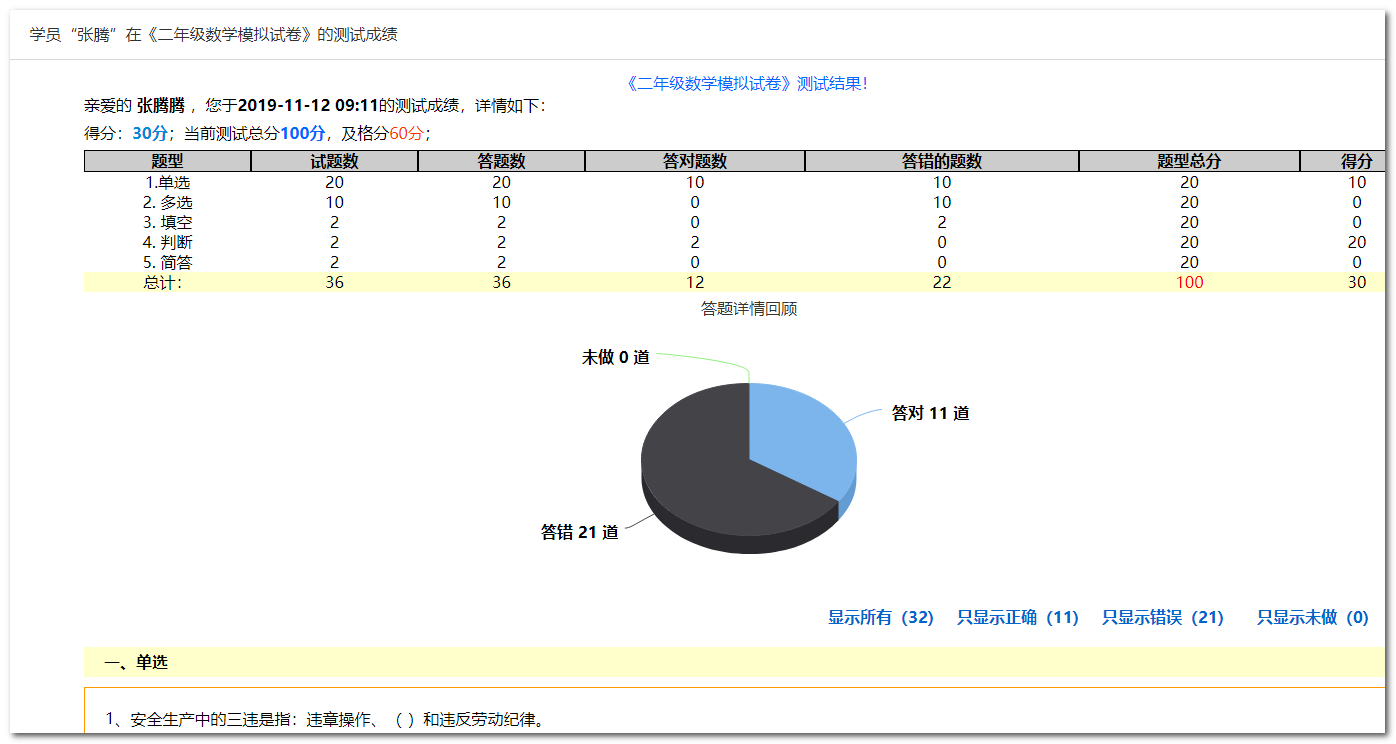Screen dimensions: 1396x744
Task: Click the page title 学员“张腾”在《二年级数学模拟试卷》的测试成绩
Action: [213, 35]
